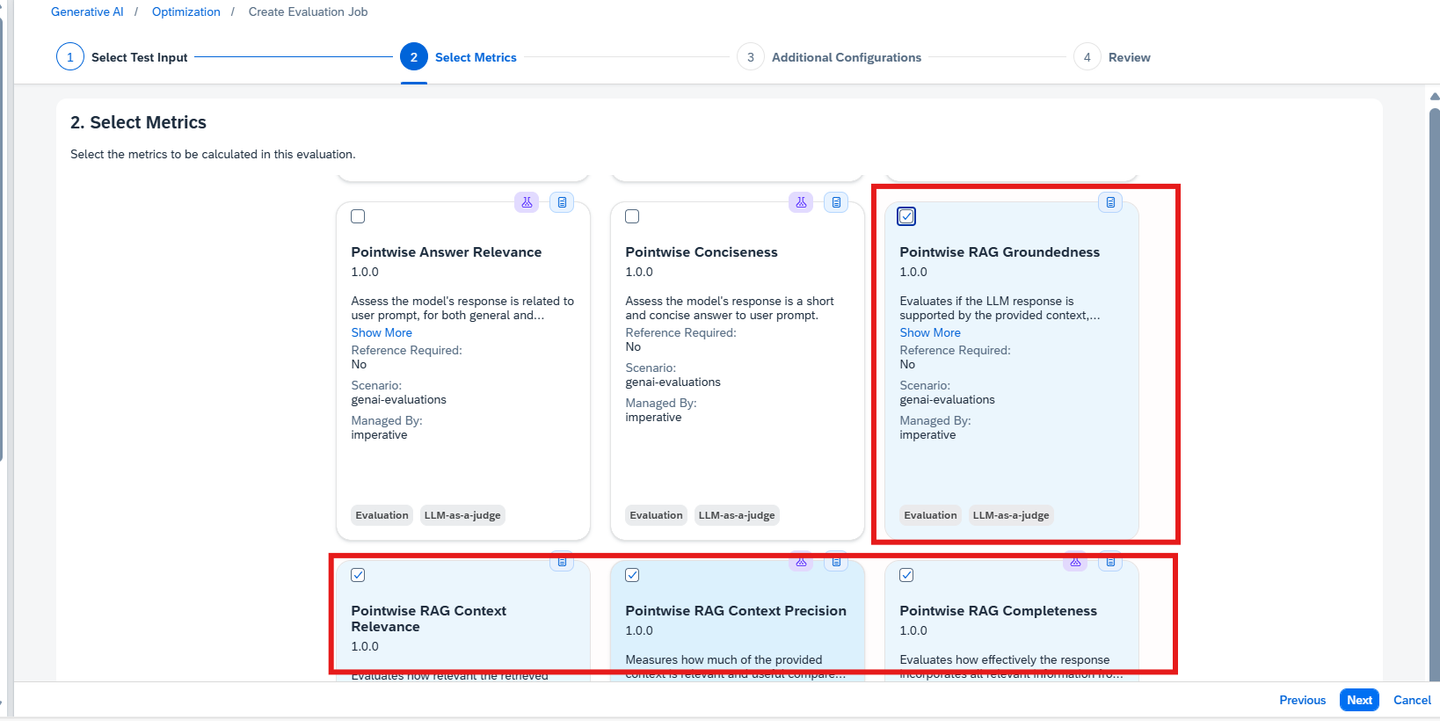Click the "Pointwise Answer Relevance" card title
The width and height of the screenshot is (1440, 721).
point(446,252)
